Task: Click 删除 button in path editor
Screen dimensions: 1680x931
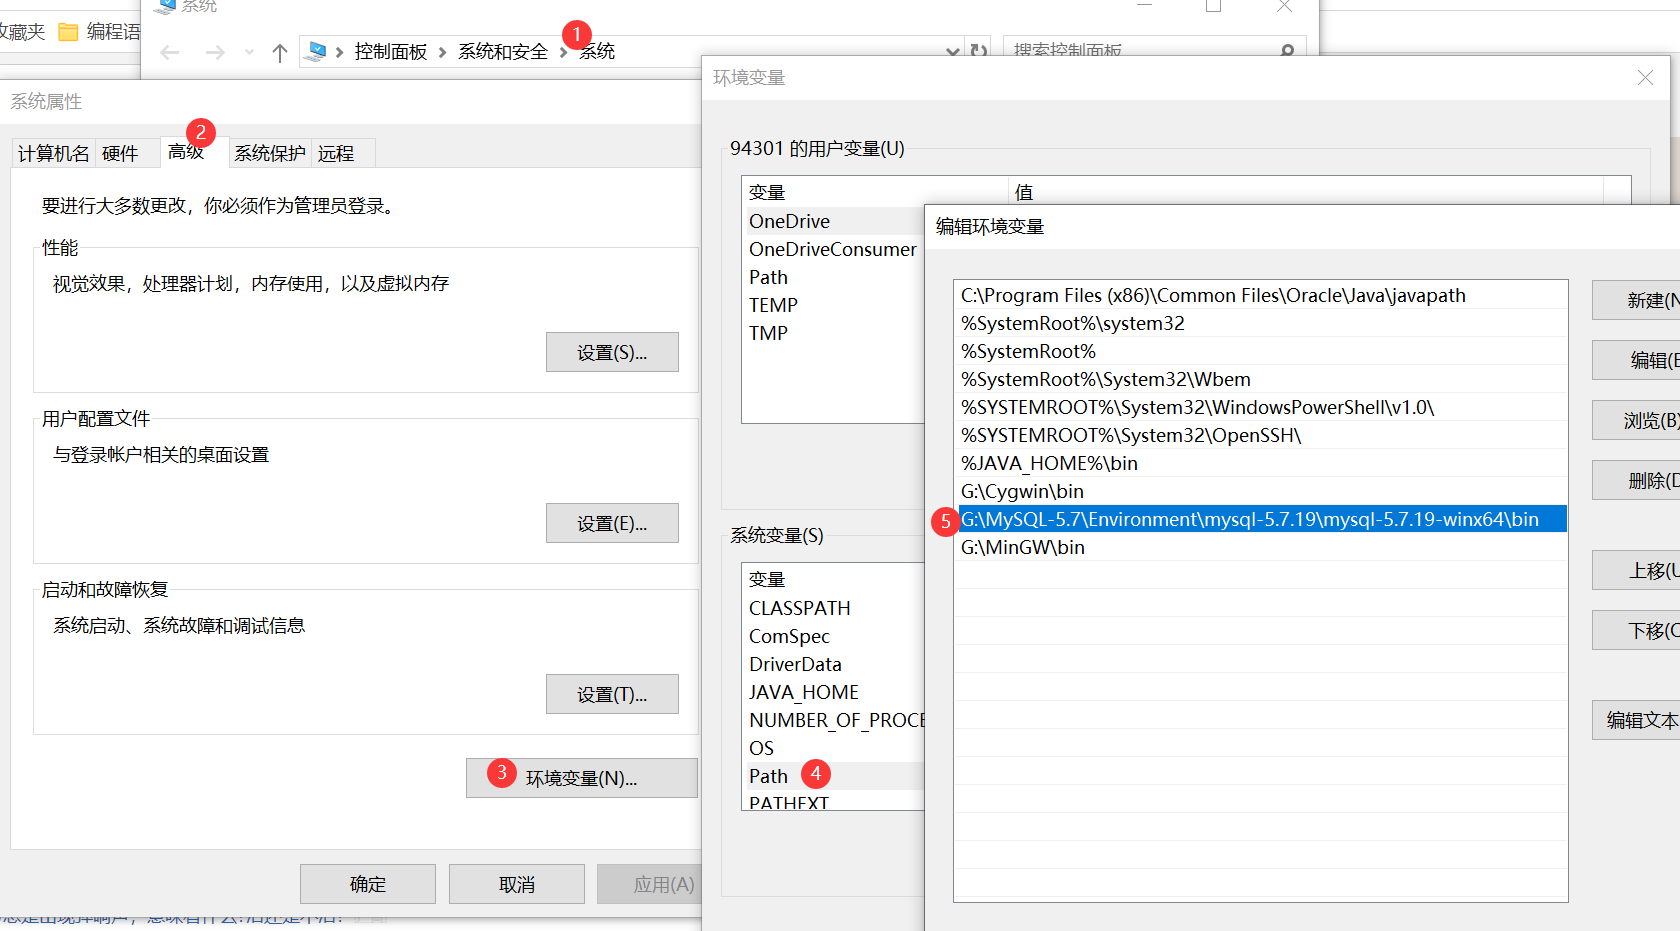Action: [1637, 480]
